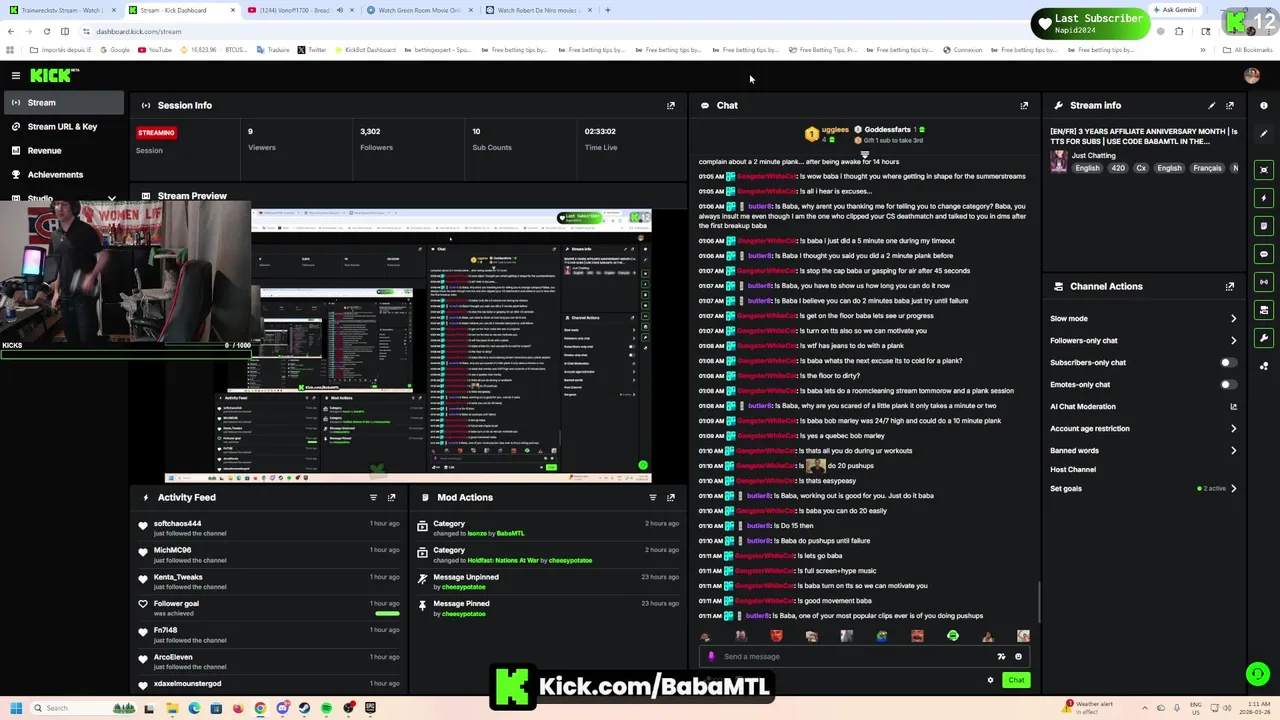Pop out the Chat panel
This screenshot has height=720, width=1280.
(x=1024, y=105)
